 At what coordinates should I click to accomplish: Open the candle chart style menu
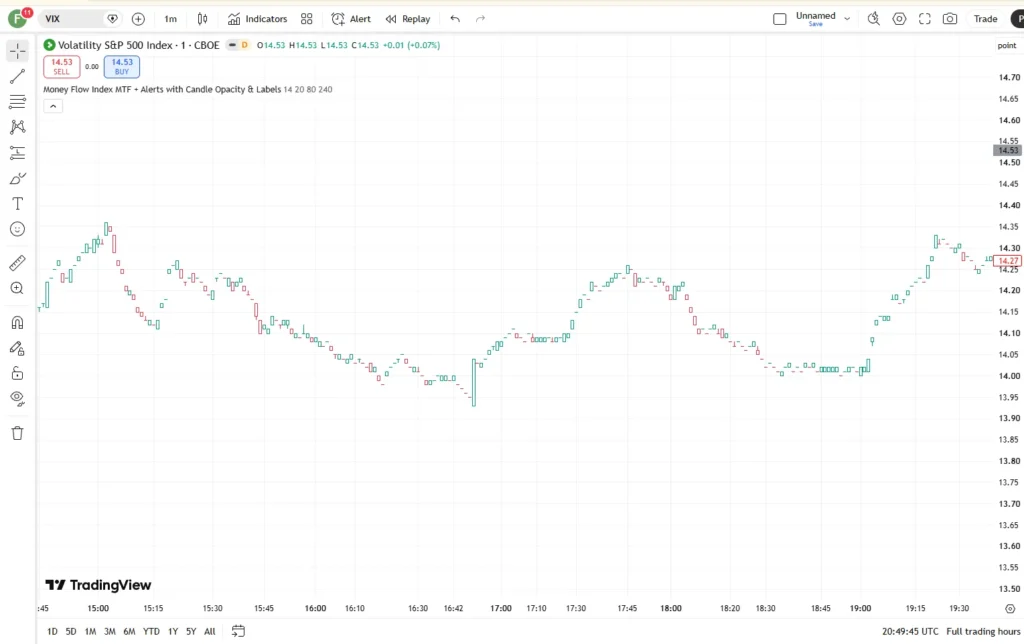(x=202, y=19)
